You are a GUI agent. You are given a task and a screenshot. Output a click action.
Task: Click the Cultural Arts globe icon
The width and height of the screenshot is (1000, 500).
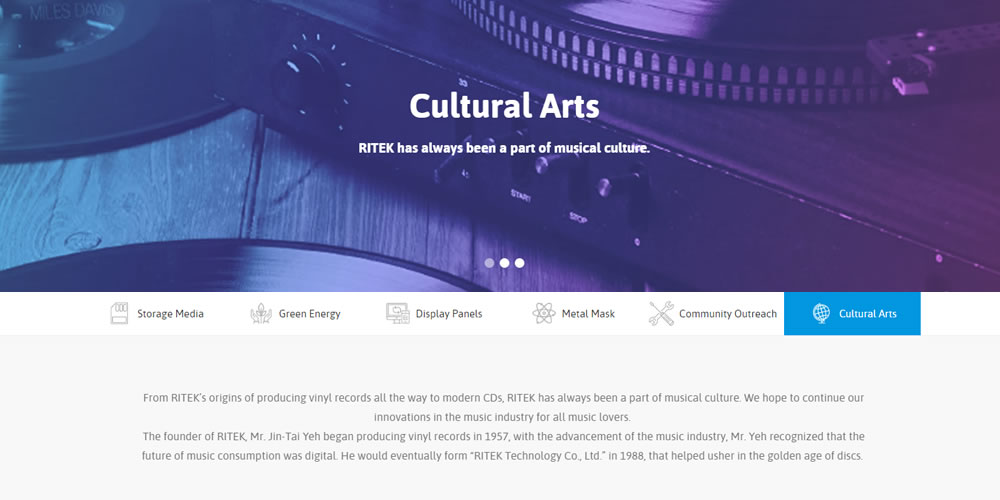(821, 313)
